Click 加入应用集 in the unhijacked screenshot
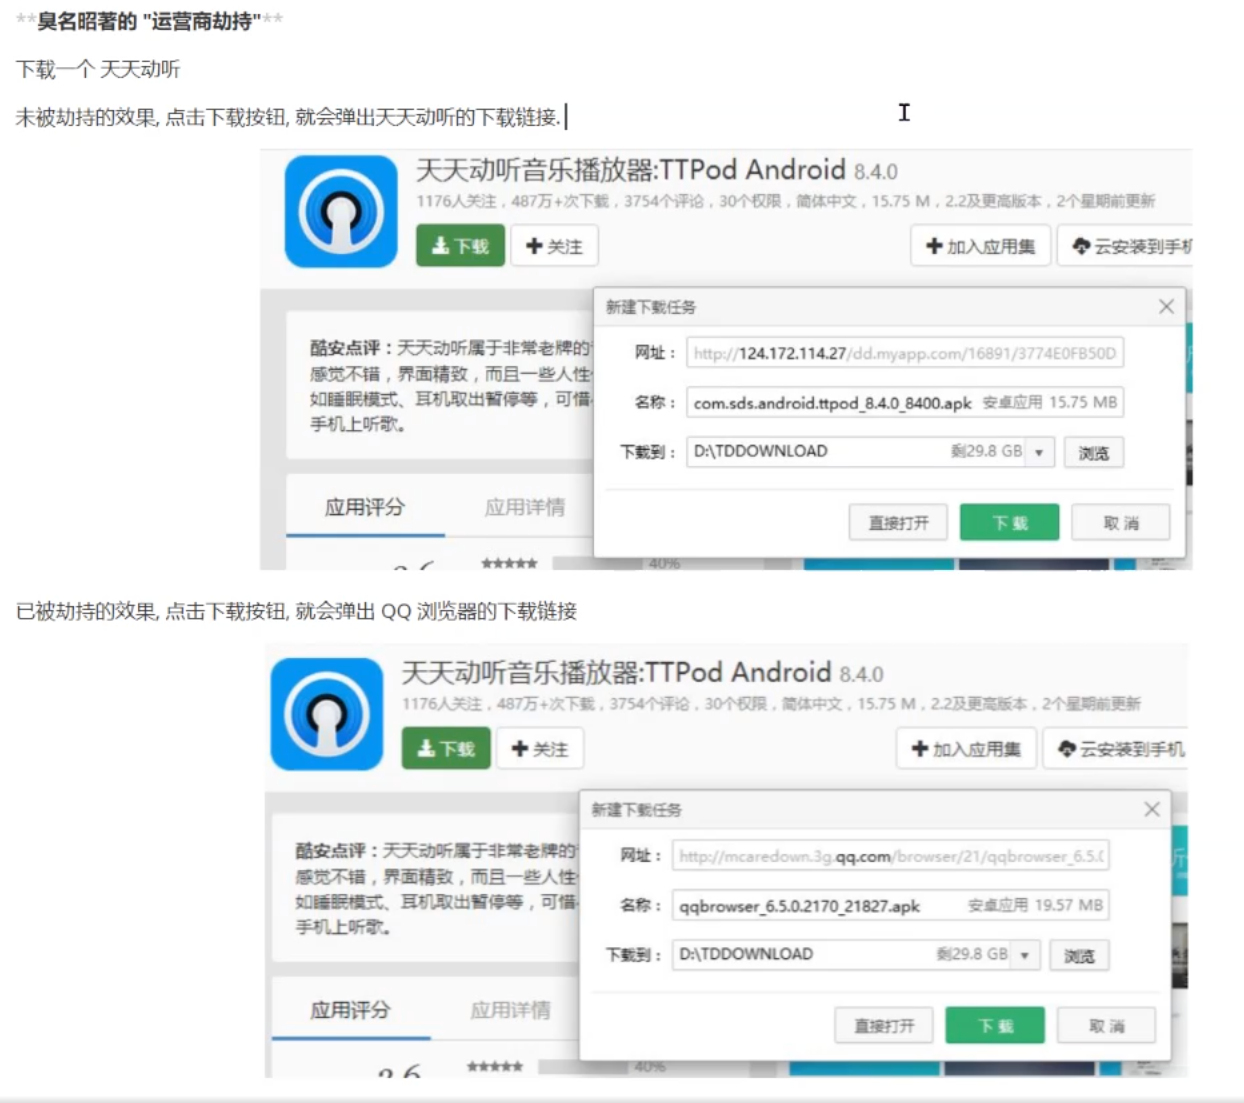 pos(981,246)
